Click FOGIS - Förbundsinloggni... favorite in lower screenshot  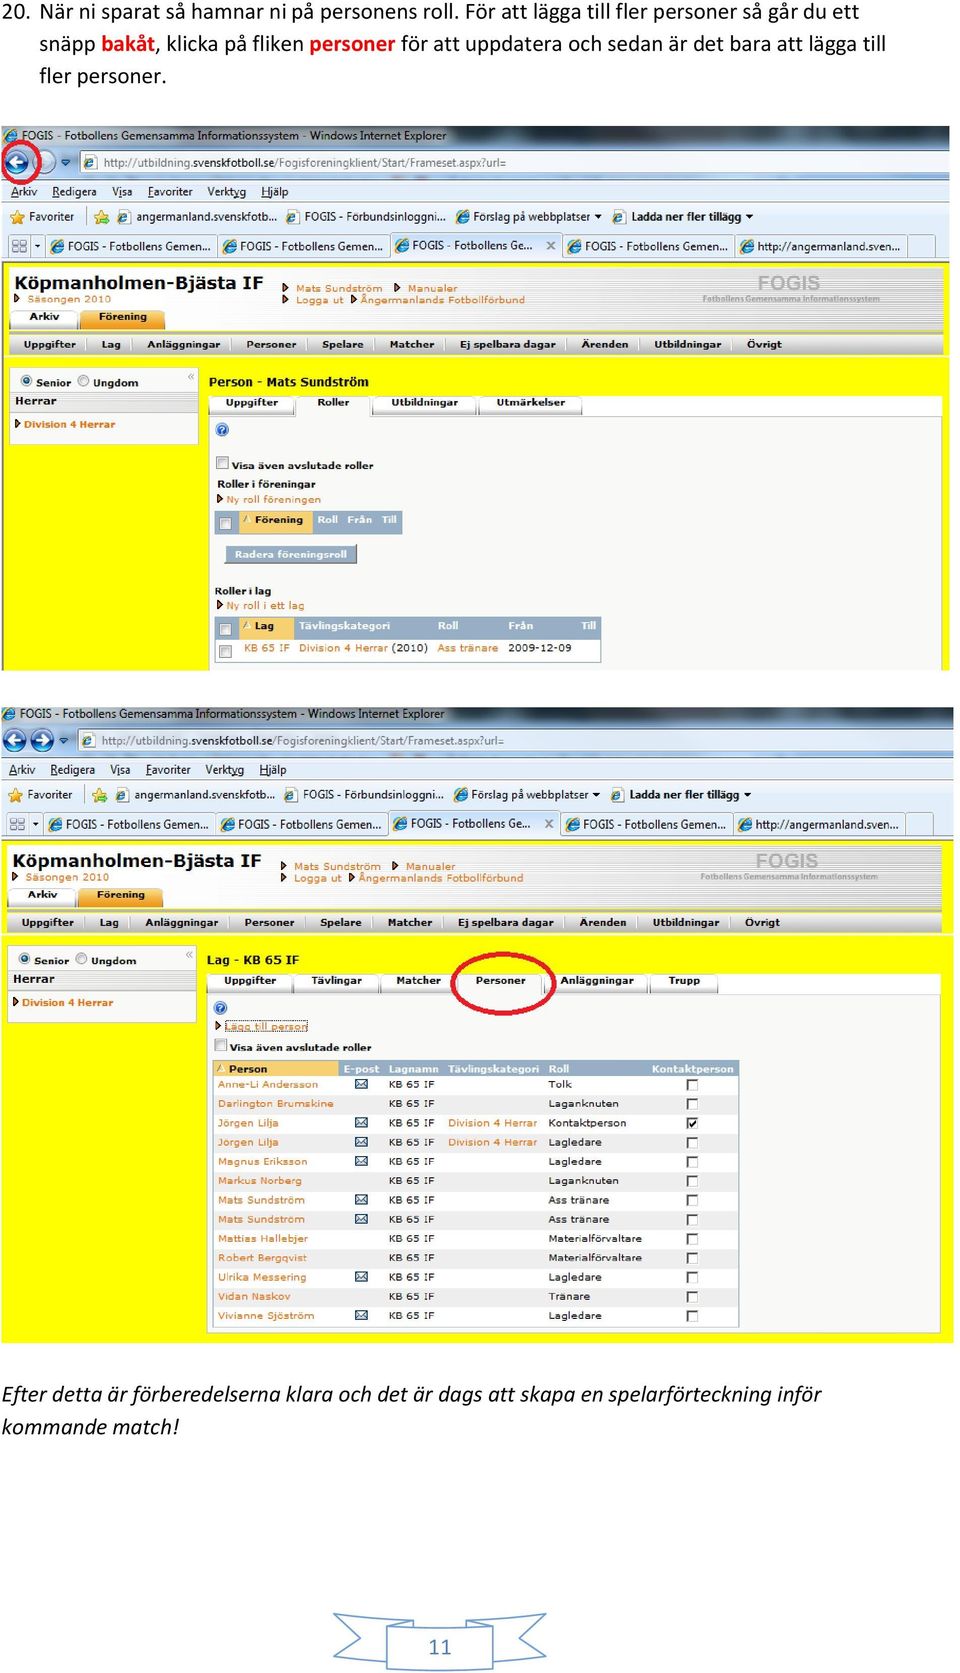[x=364, y=795]
